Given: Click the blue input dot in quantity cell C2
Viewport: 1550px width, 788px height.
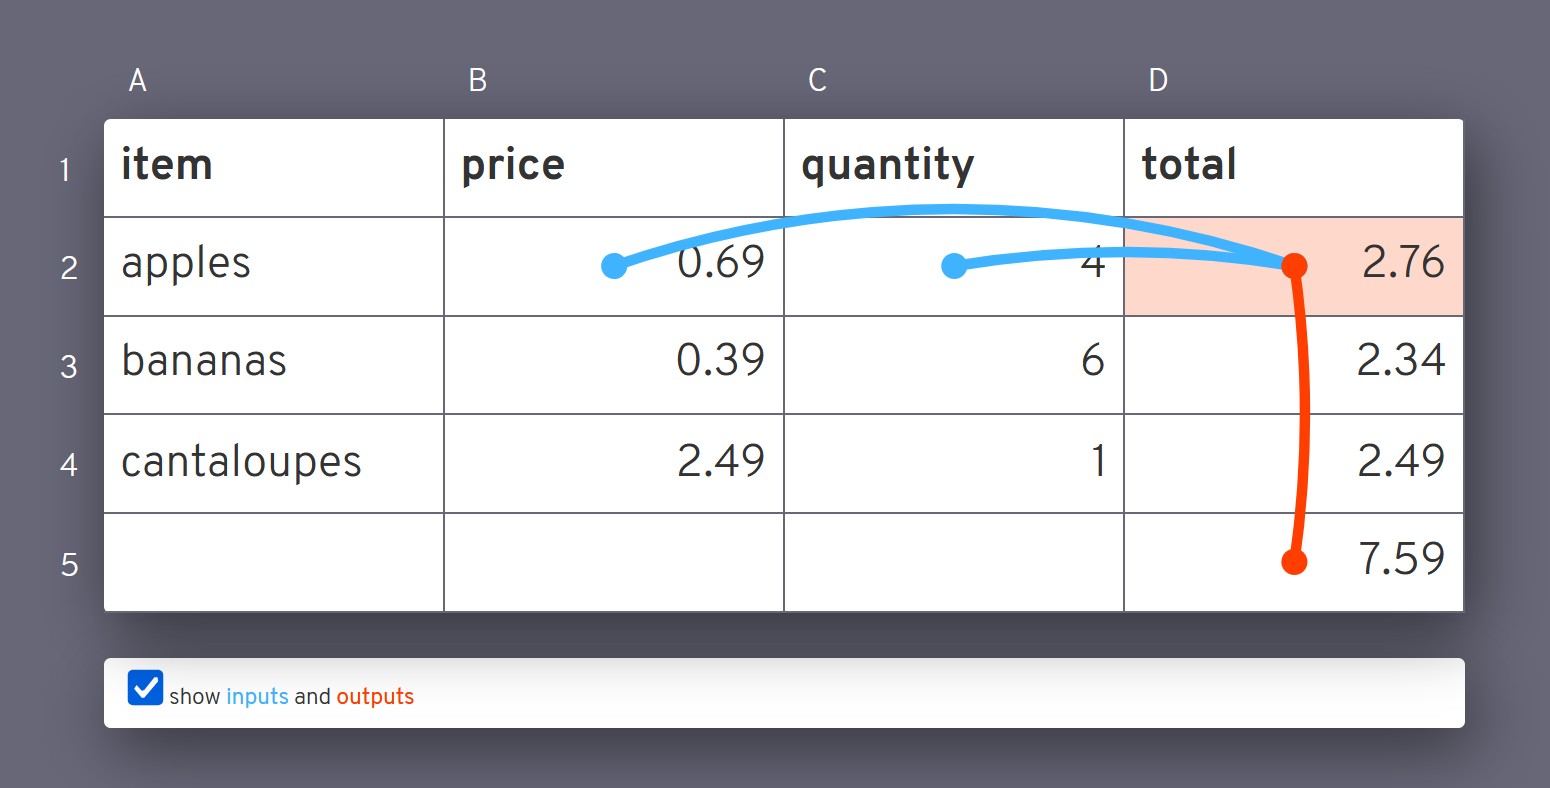Looking at the screenshot, I should tap(954, 266).
